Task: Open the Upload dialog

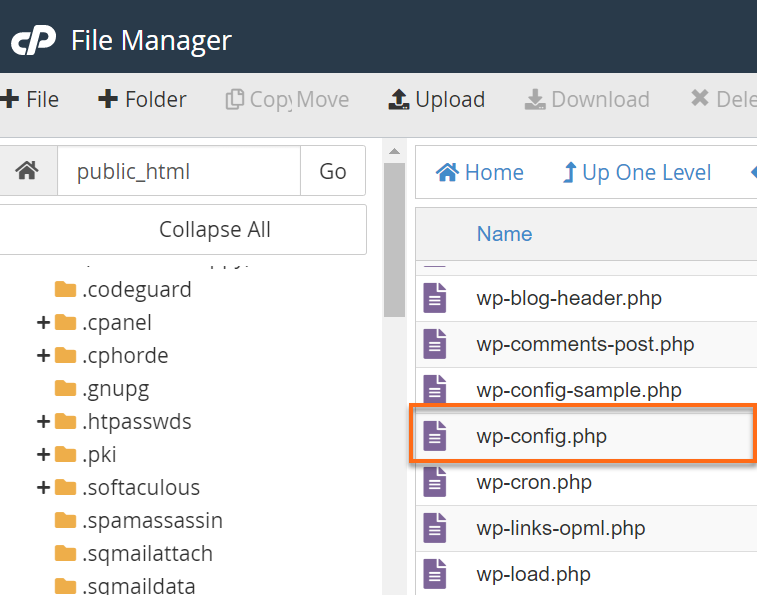Action: [437, 99]
